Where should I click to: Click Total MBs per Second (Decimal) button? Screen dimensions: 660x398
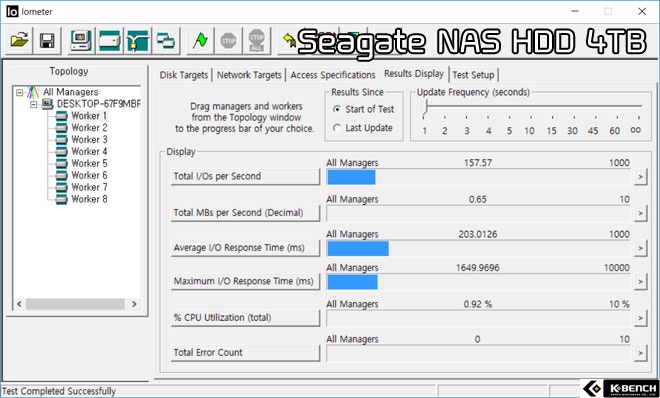(245, 213)
